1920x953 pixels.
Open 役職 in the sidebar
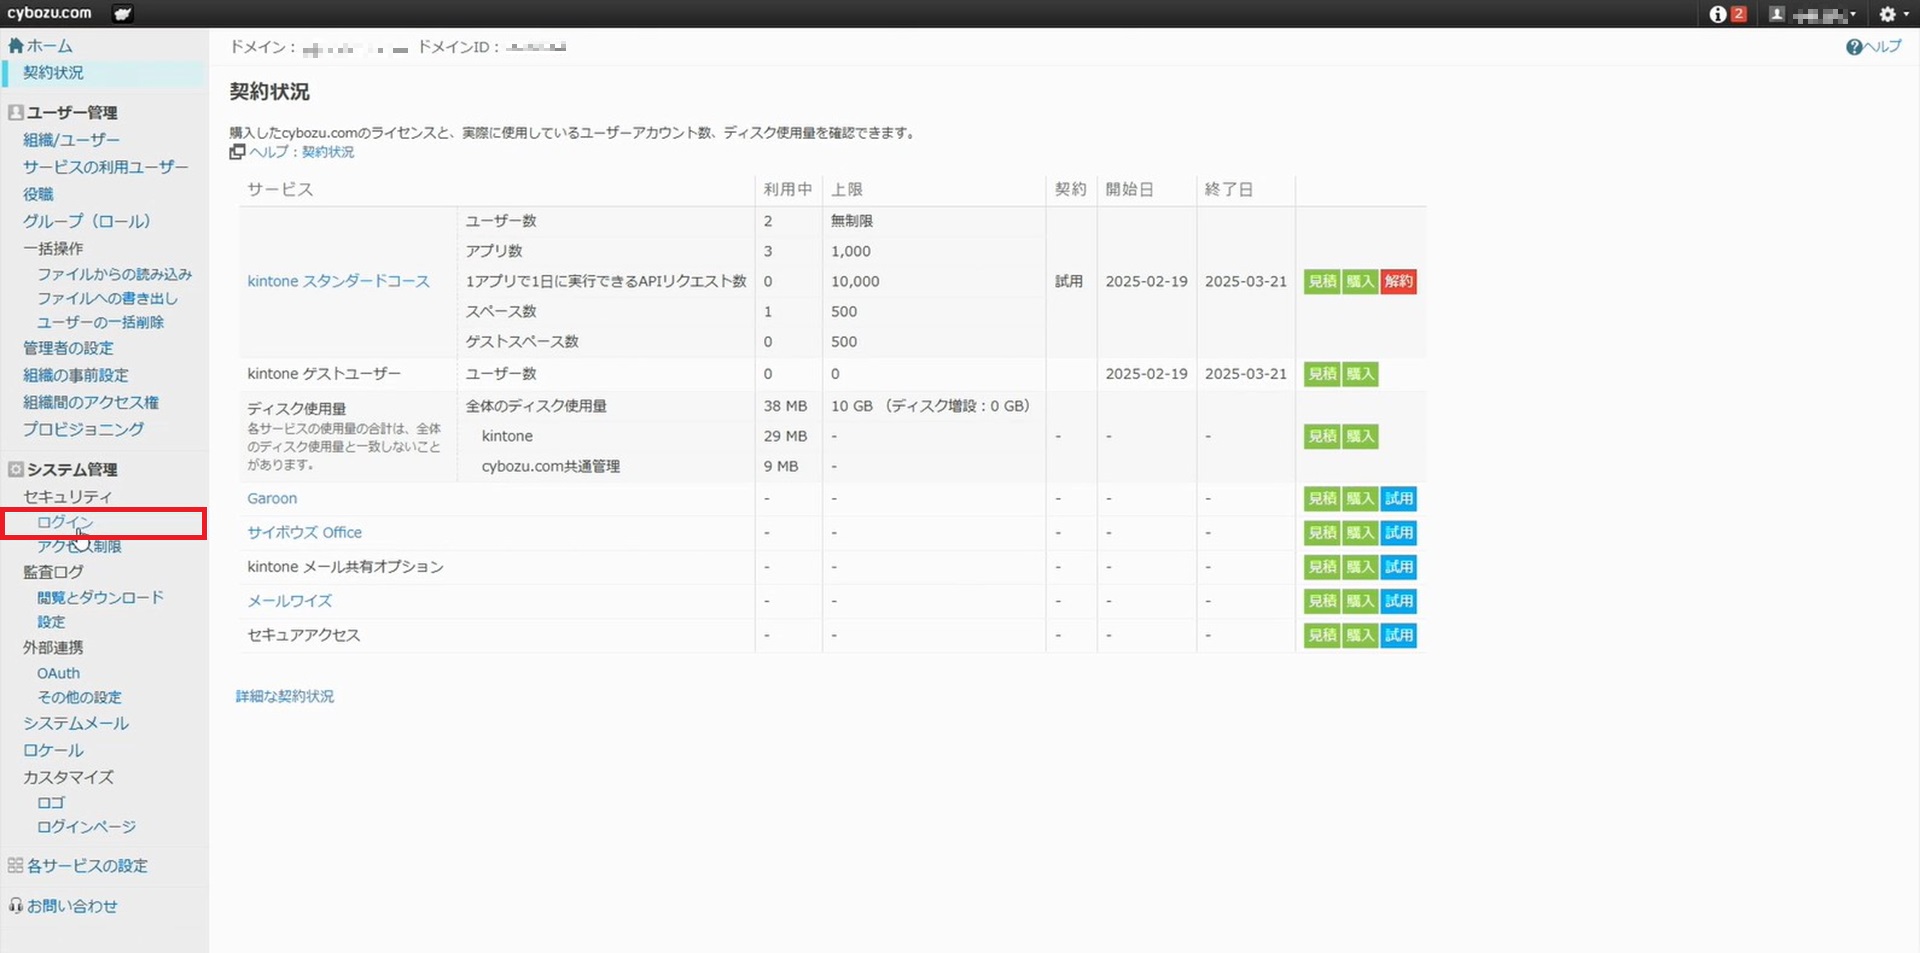click(x=38, y=194)
